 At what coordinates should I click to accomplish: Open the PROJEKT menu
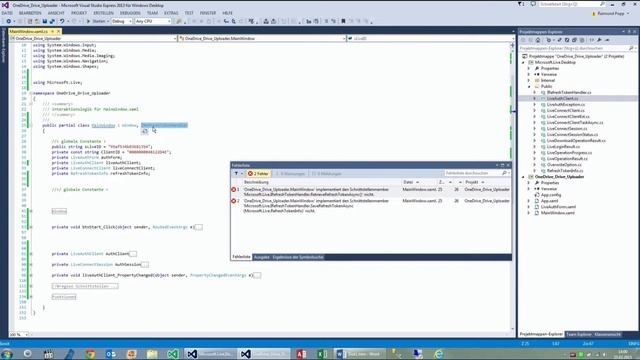coord(79,13)
